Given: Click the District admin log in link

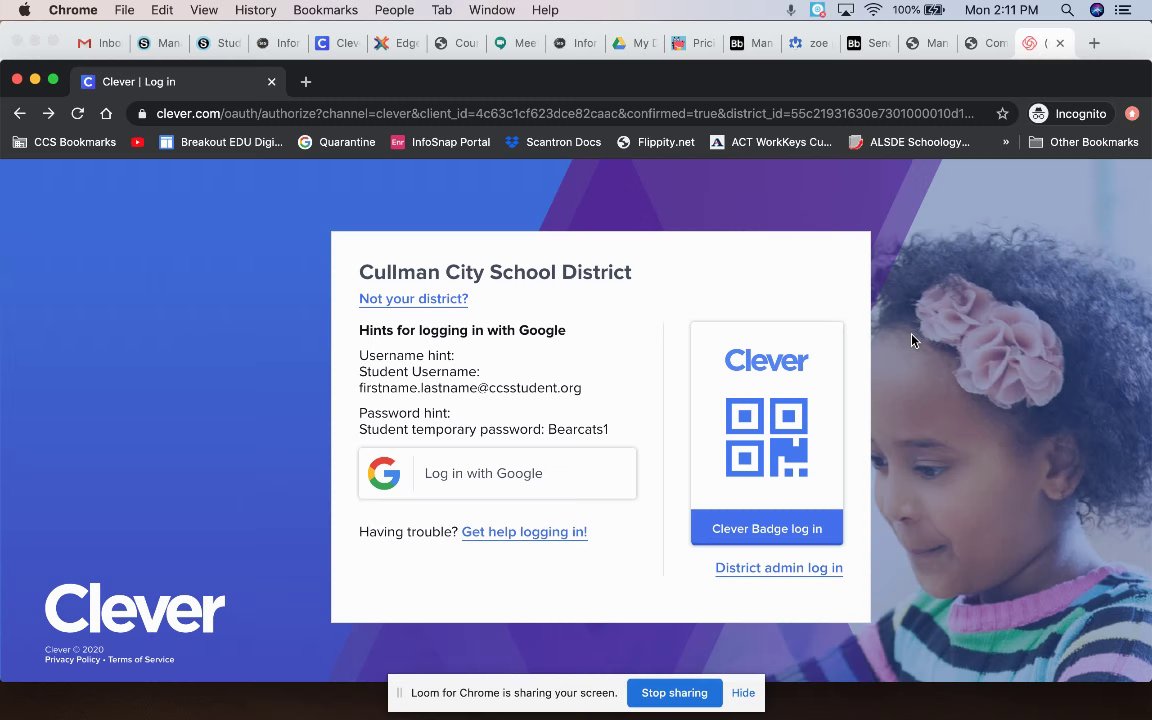Looking at the screenshot, I should [x=779, y=567].
